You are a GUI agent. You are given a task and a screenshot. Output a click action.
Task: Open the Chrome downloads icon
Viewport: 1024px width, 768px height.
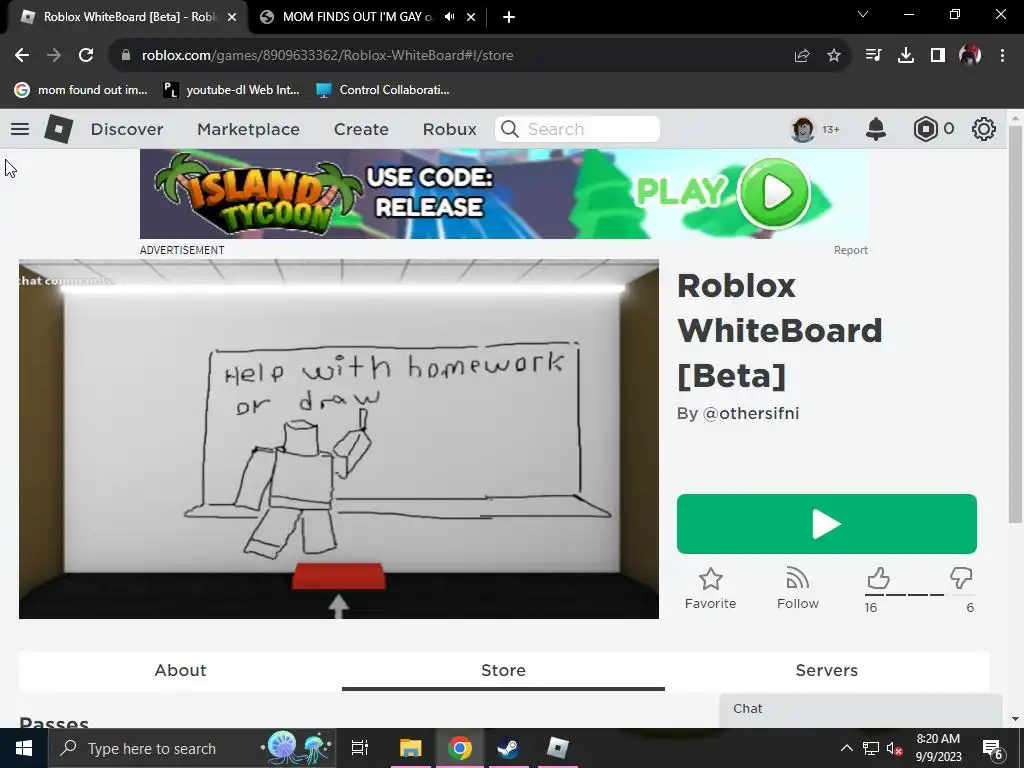(905, 56)
